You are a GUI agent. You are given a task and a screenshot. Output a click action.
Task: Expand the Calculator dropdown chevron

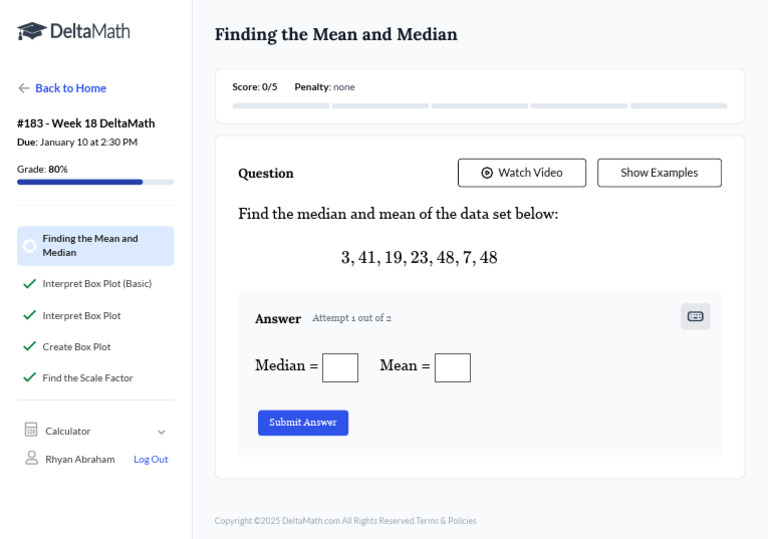pos(161,432)
